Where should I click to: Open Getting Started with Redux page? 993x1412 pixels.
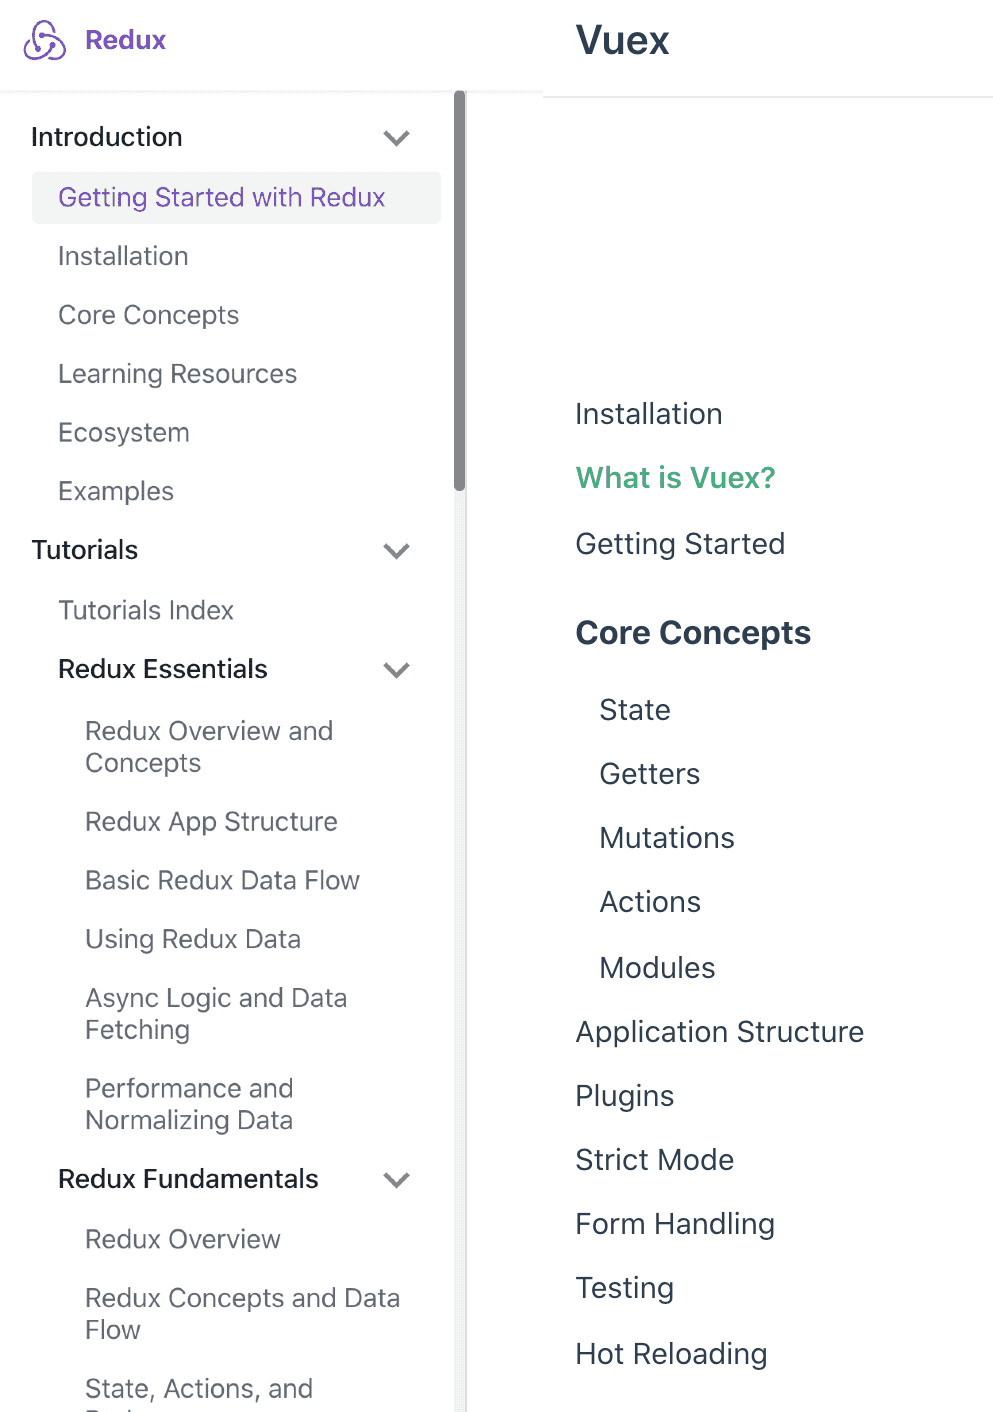tap(221, 198)
